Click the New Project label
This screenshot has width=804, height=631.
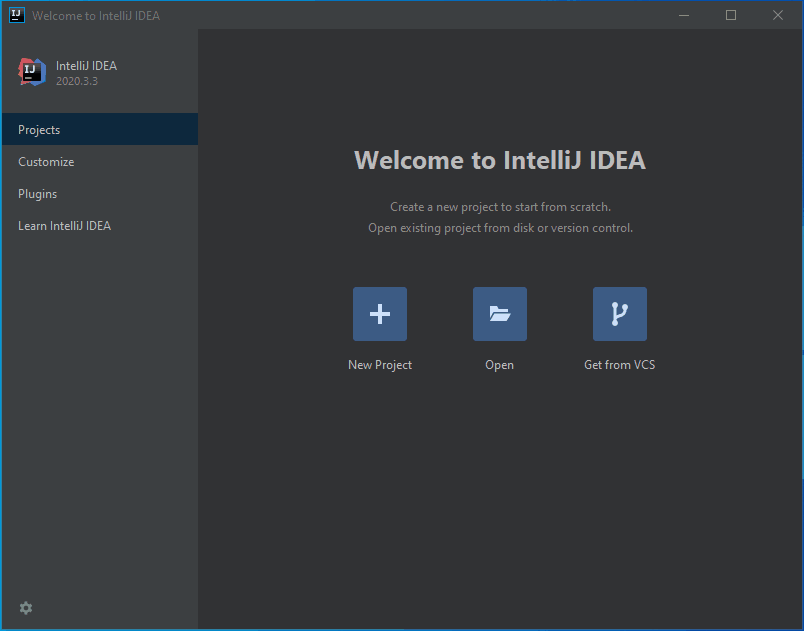pos(379,364)
